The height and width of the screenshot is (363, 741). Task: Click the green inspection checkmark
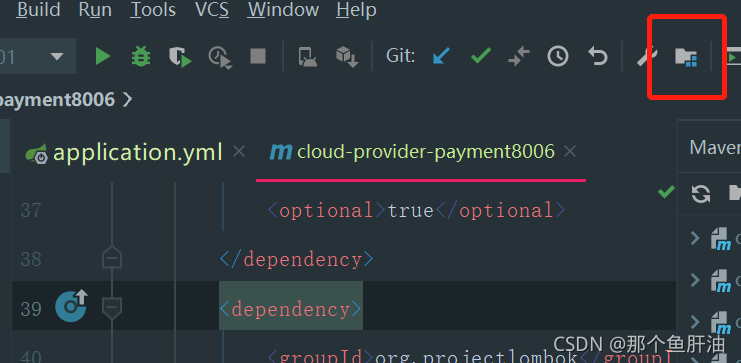tap(666, 191)
